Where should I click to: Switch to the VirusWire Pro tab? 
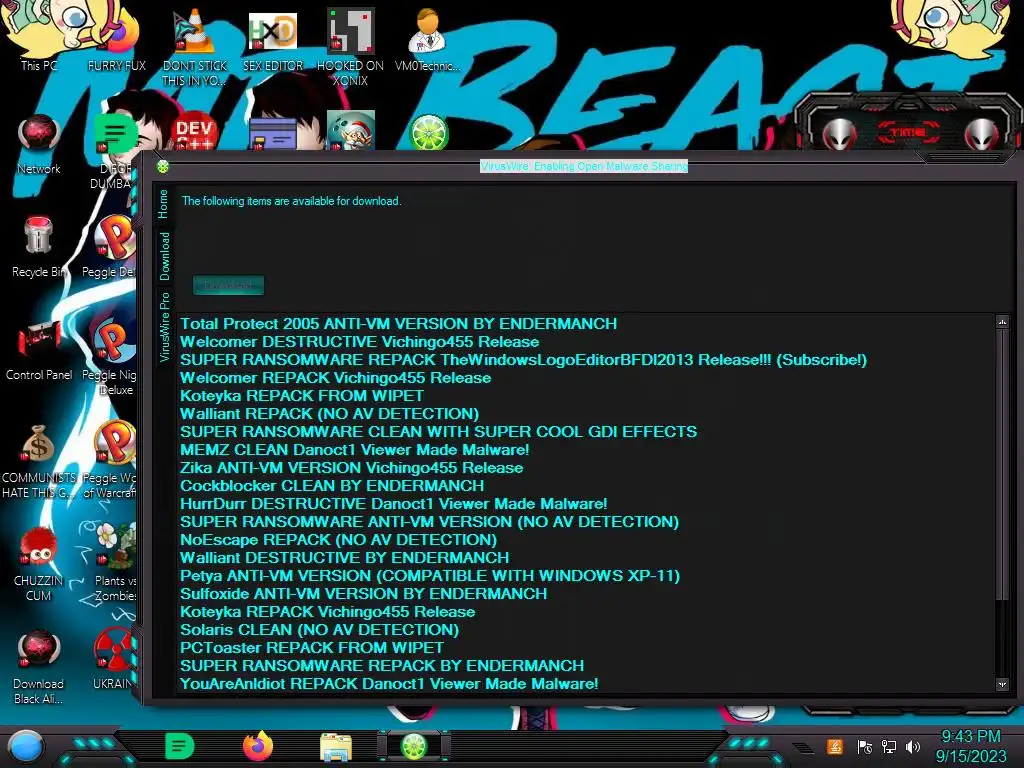click(164, 327)
